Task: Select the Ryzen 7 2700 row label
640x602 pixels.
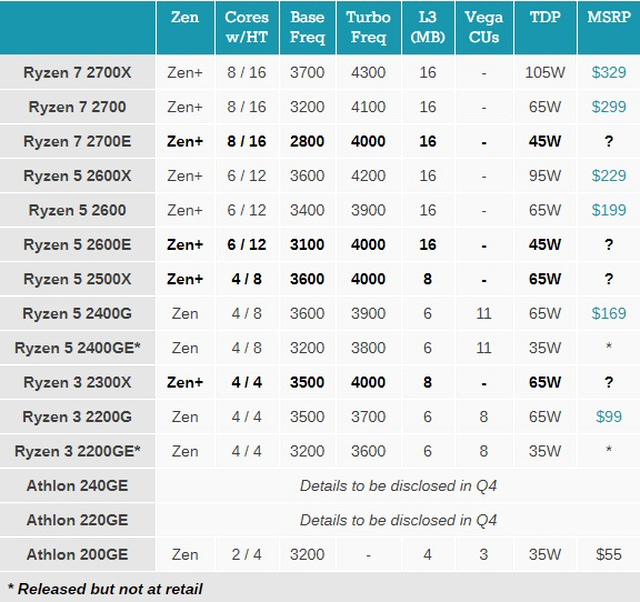Action: tap(77, 107)
